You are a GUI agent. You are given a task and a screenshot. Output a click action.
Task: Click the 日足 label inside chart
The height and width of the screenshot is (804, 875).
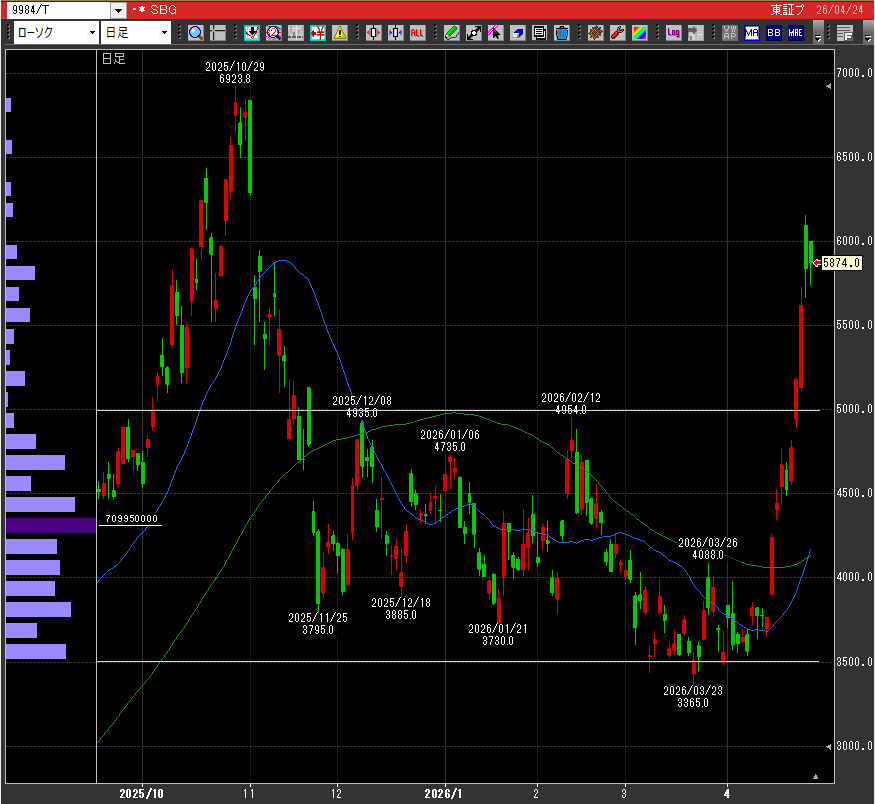(x=113, y=59)
